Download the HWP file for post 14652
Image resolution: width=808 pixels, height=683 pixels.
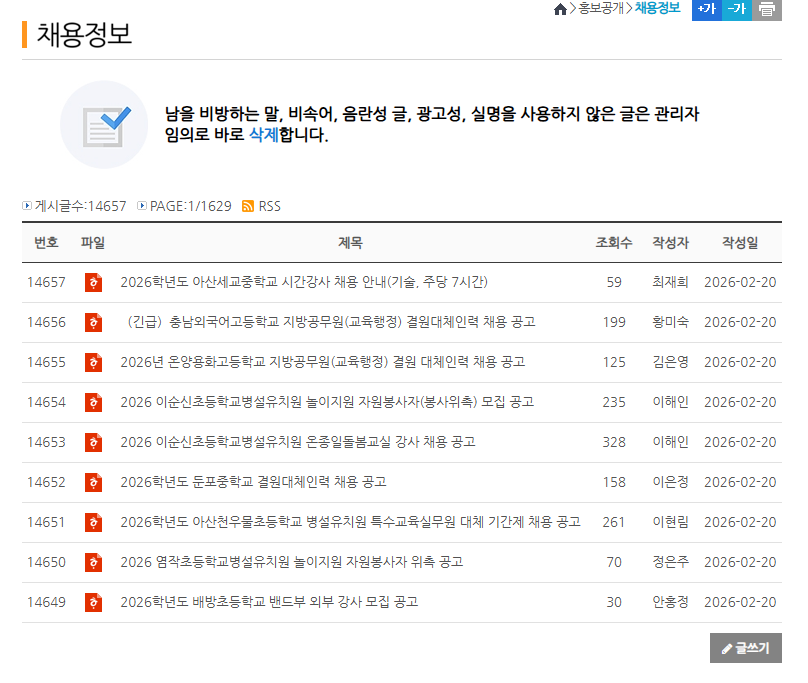click(93, 482)
